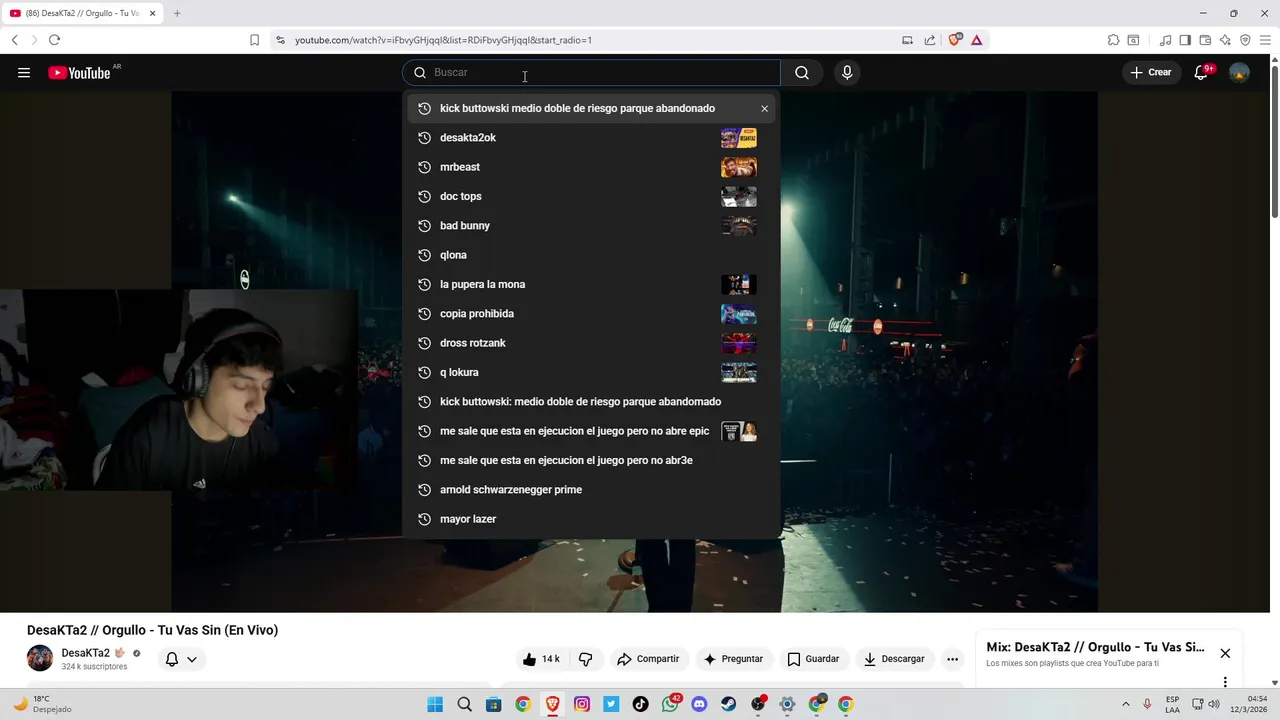Dislike the video with thumbs down
The image size is (1280, 720).
click(x=586, y=659)
